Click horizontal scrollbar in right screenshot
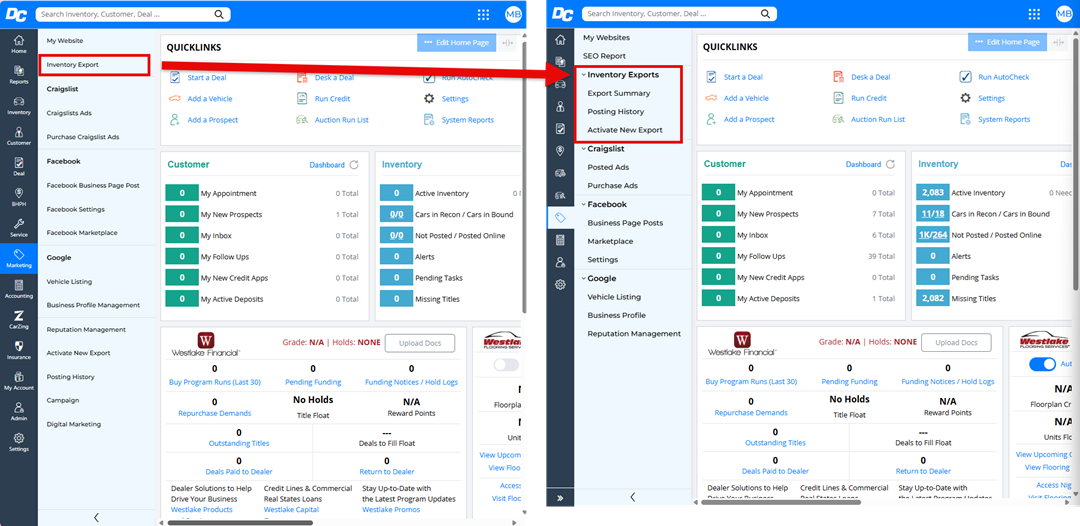This screenshot has width=1080, height=526. click(x=781, y=502)
